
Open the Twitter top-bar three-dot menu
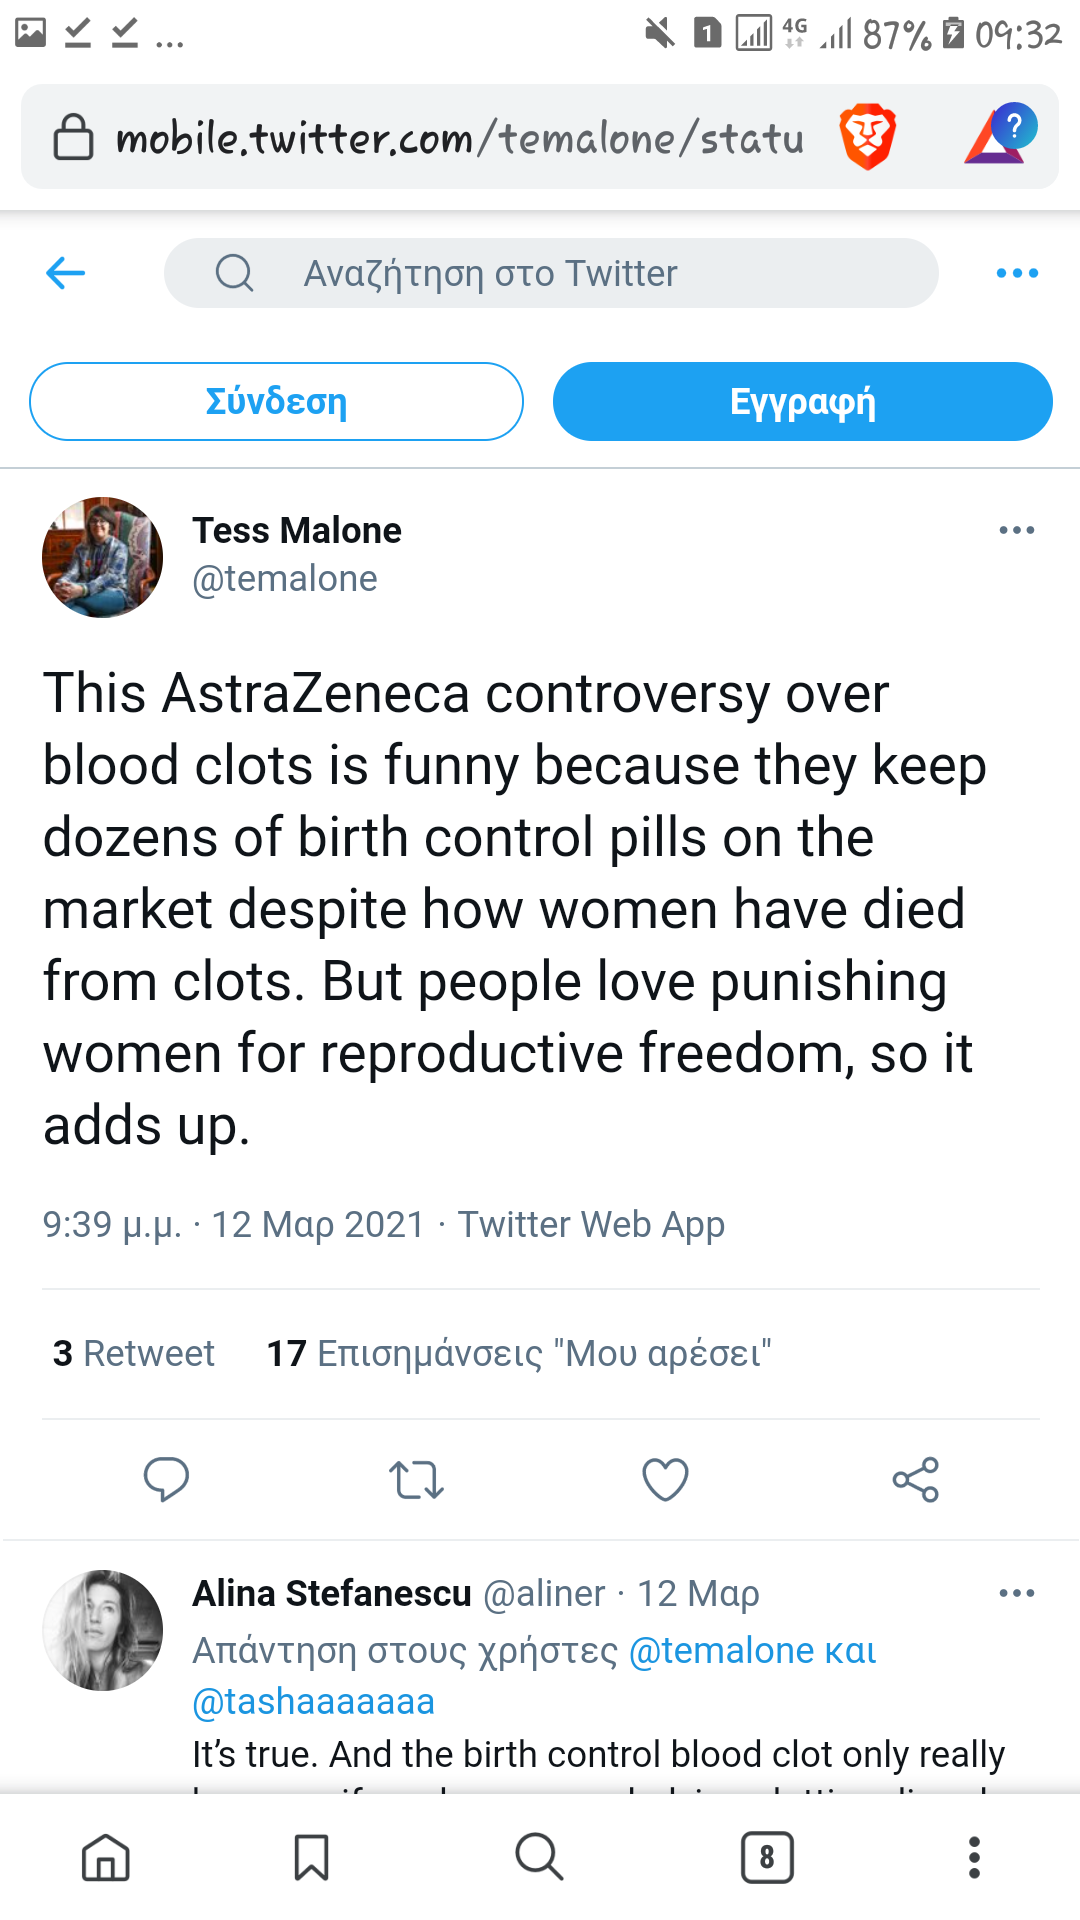coord(1016,273)
